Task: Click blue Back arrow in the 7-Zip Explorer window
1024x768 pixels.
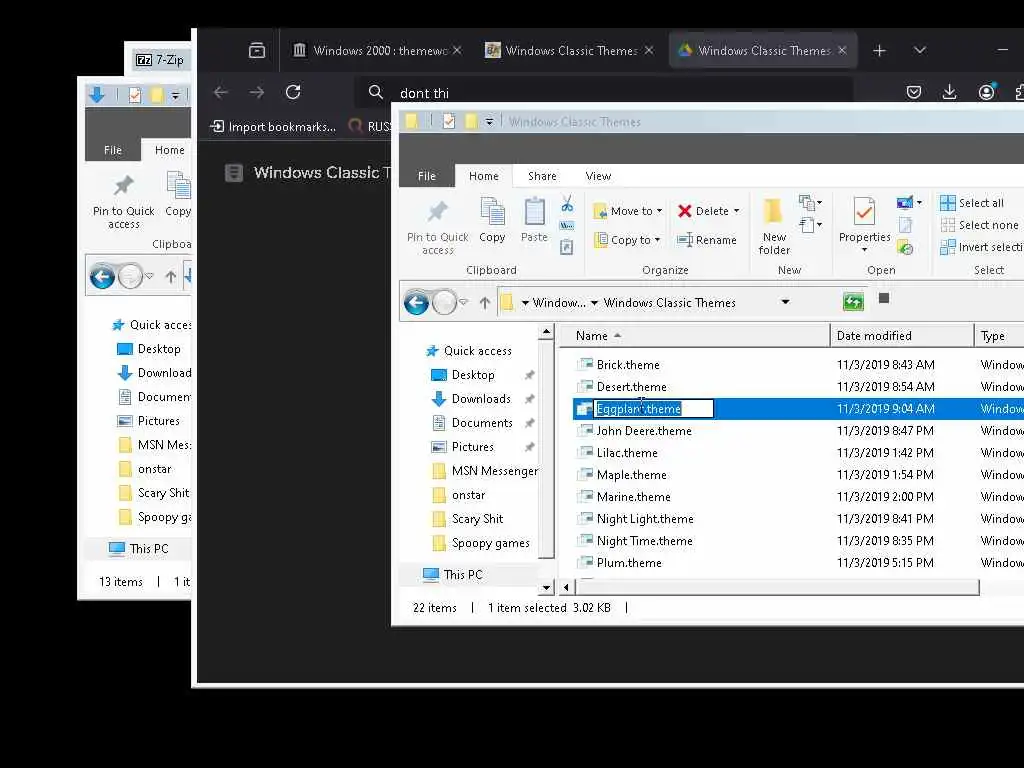Action: pos(102,276)
